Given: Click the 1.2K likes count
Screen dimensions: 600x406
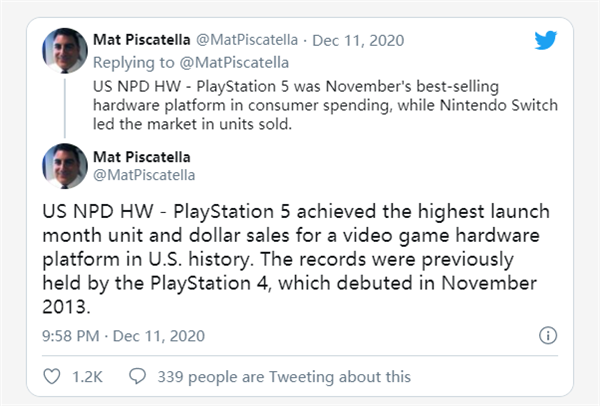Looking at the screenshot, I should (87, 377).
